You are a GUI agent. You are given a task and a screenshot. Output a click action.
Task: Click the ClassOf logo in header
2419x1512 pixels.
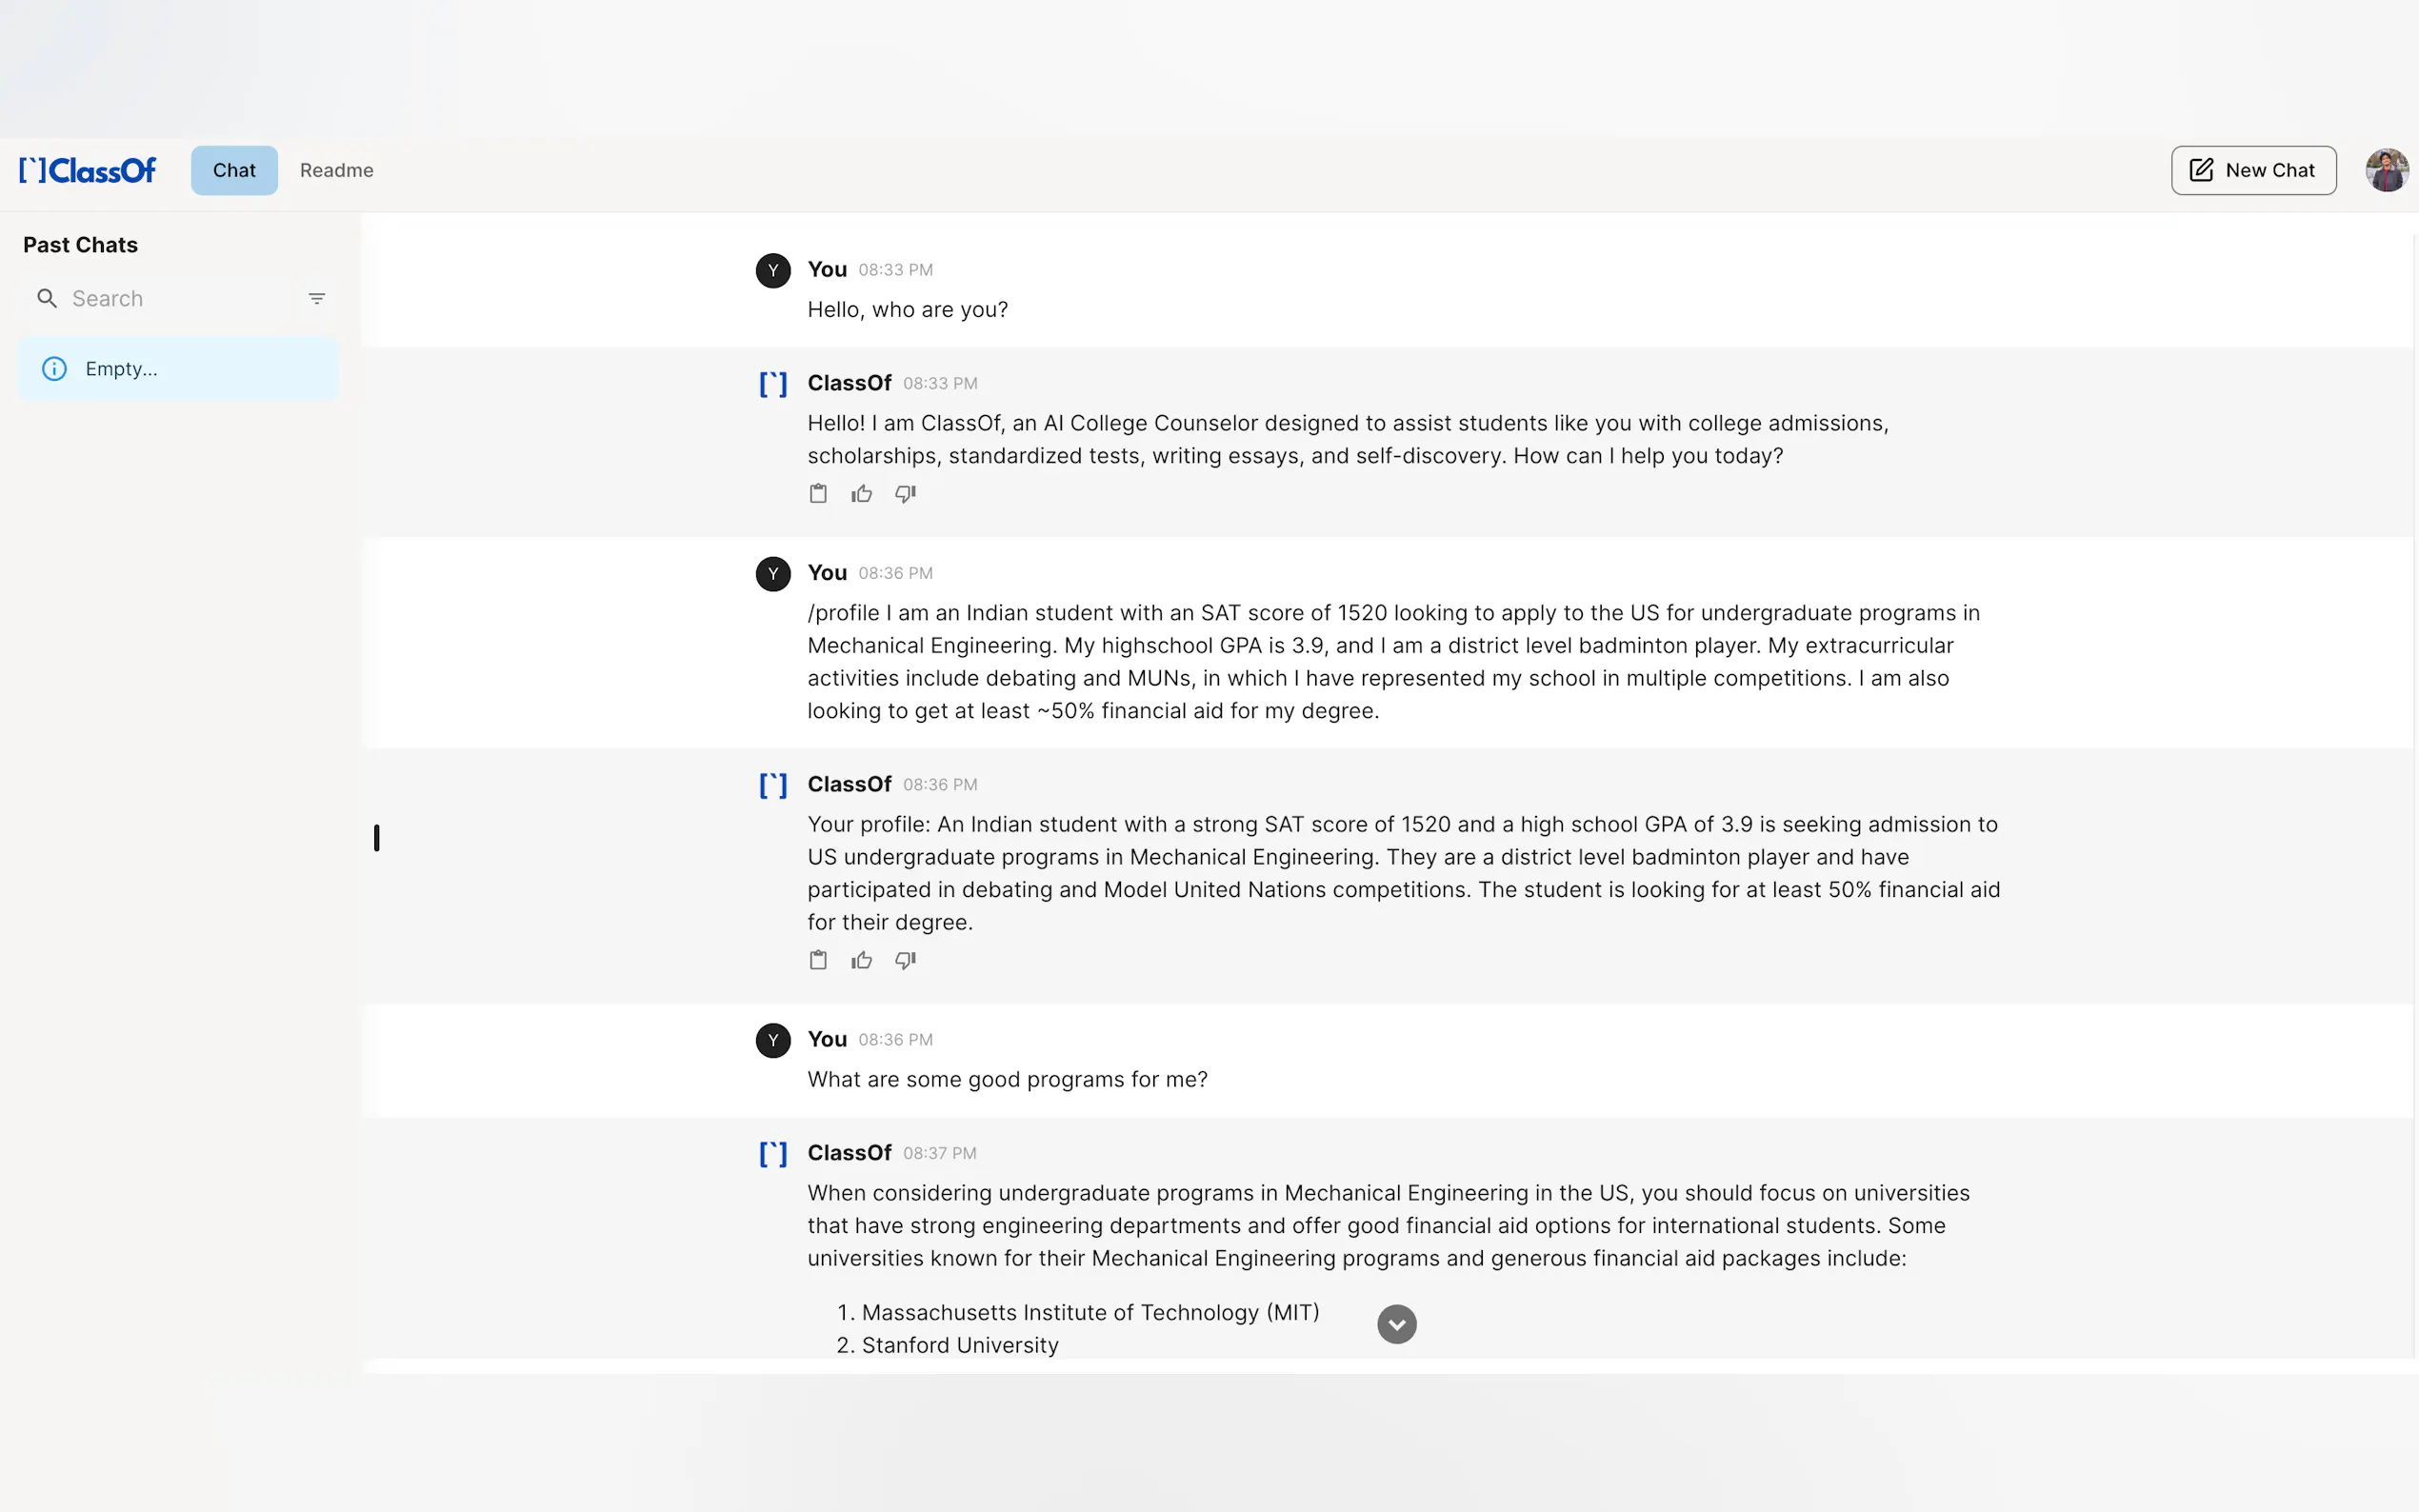[88, 171]
